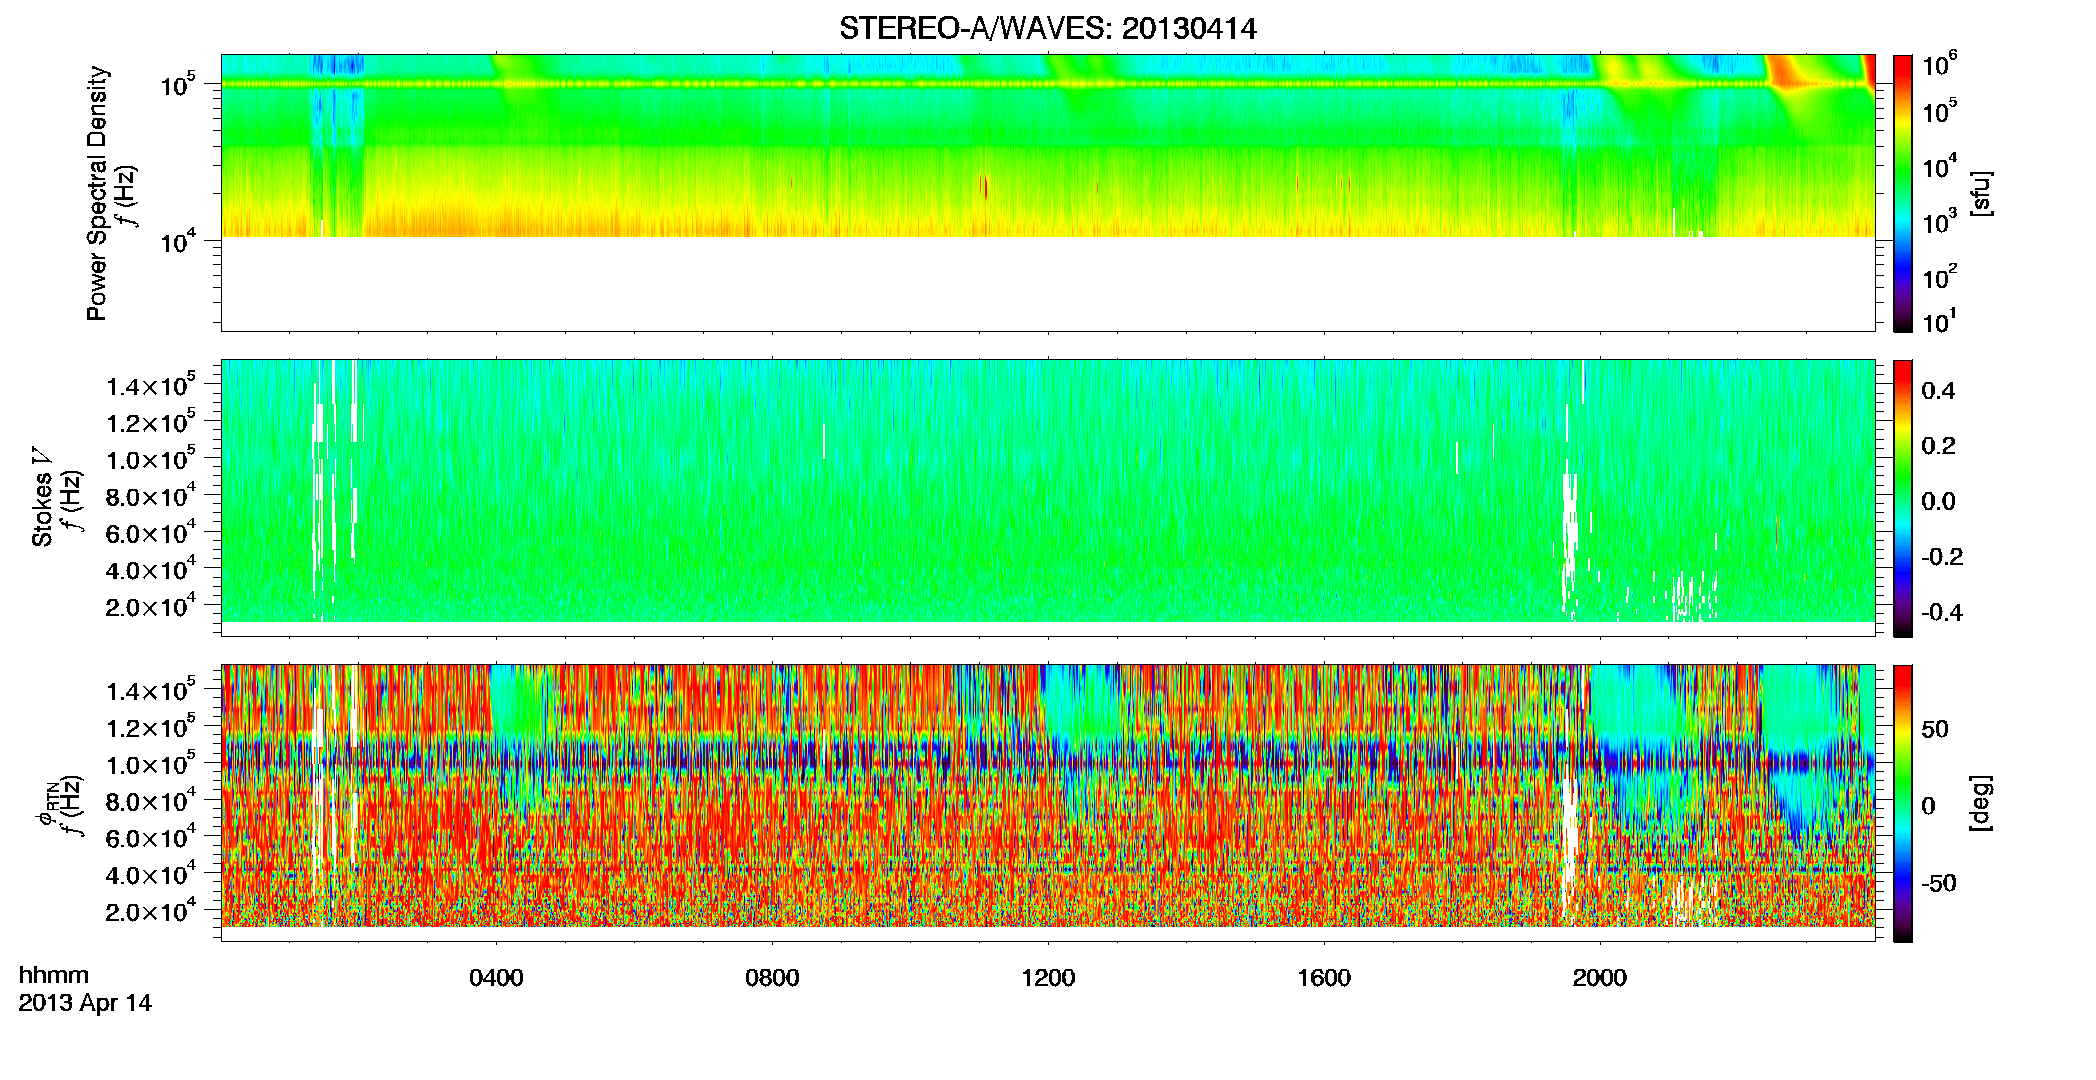Click the "50" label on the deg color bar
Viewport: 2096px width, 1080px height.
[x=1935, y=729]
